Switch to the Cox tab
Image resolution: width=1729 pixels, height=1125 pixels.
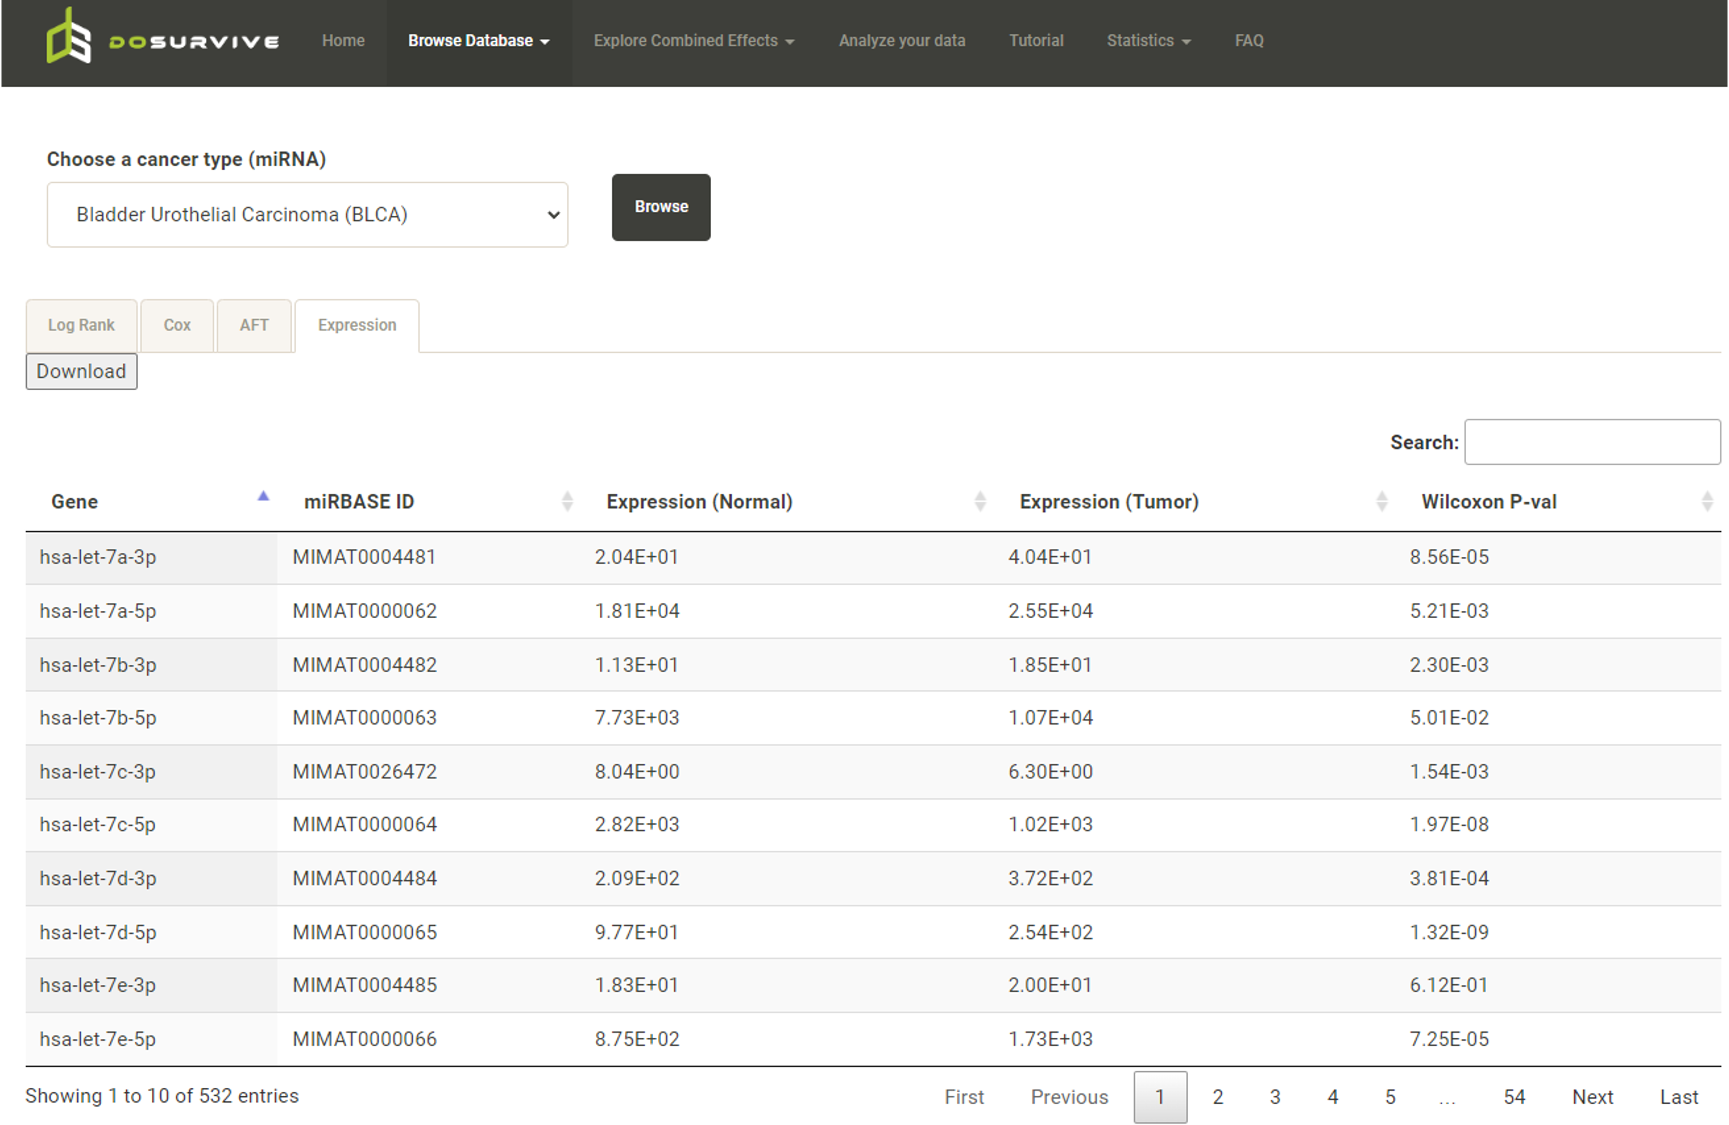177,325
